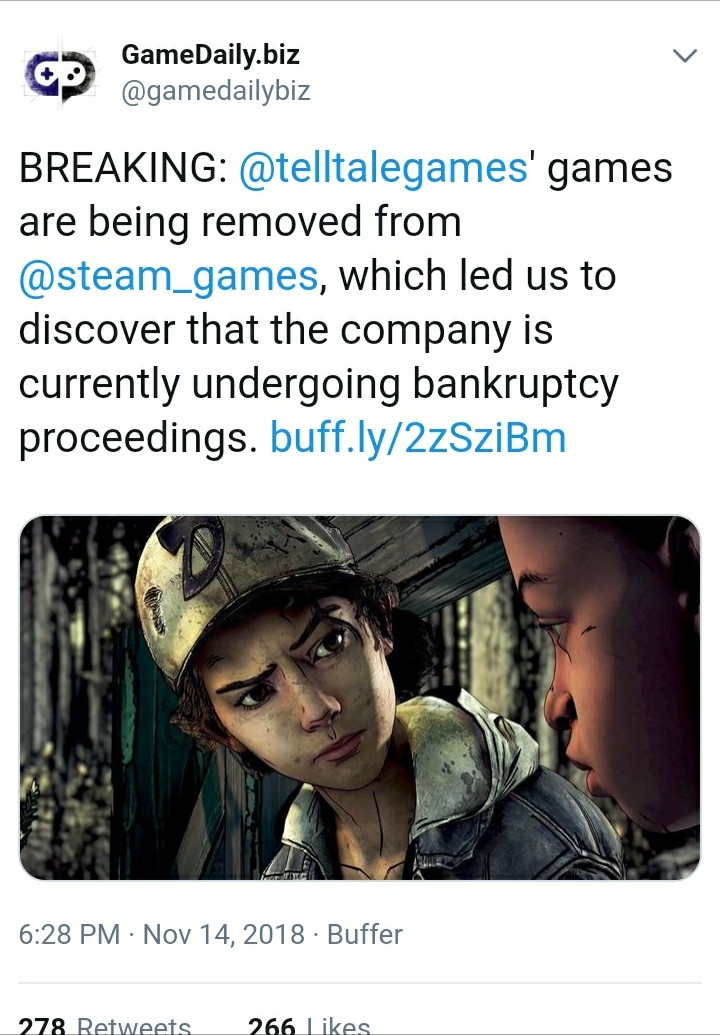
Task: Expand the tweet options chevron
Action: tap(684, 55)
